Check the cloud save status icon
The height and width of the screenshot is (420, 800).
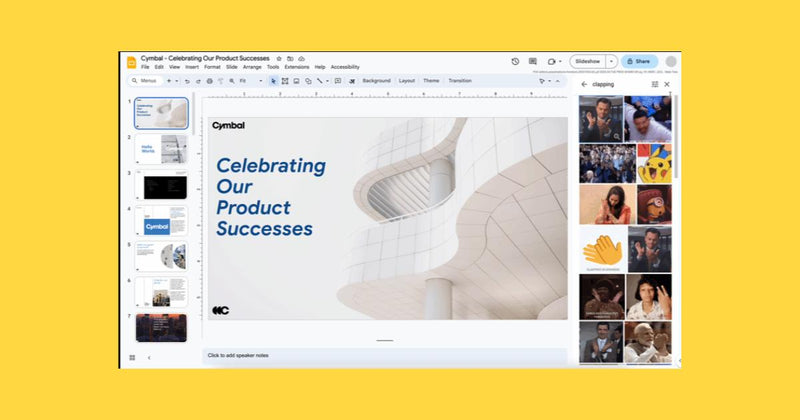pos(302,59)
